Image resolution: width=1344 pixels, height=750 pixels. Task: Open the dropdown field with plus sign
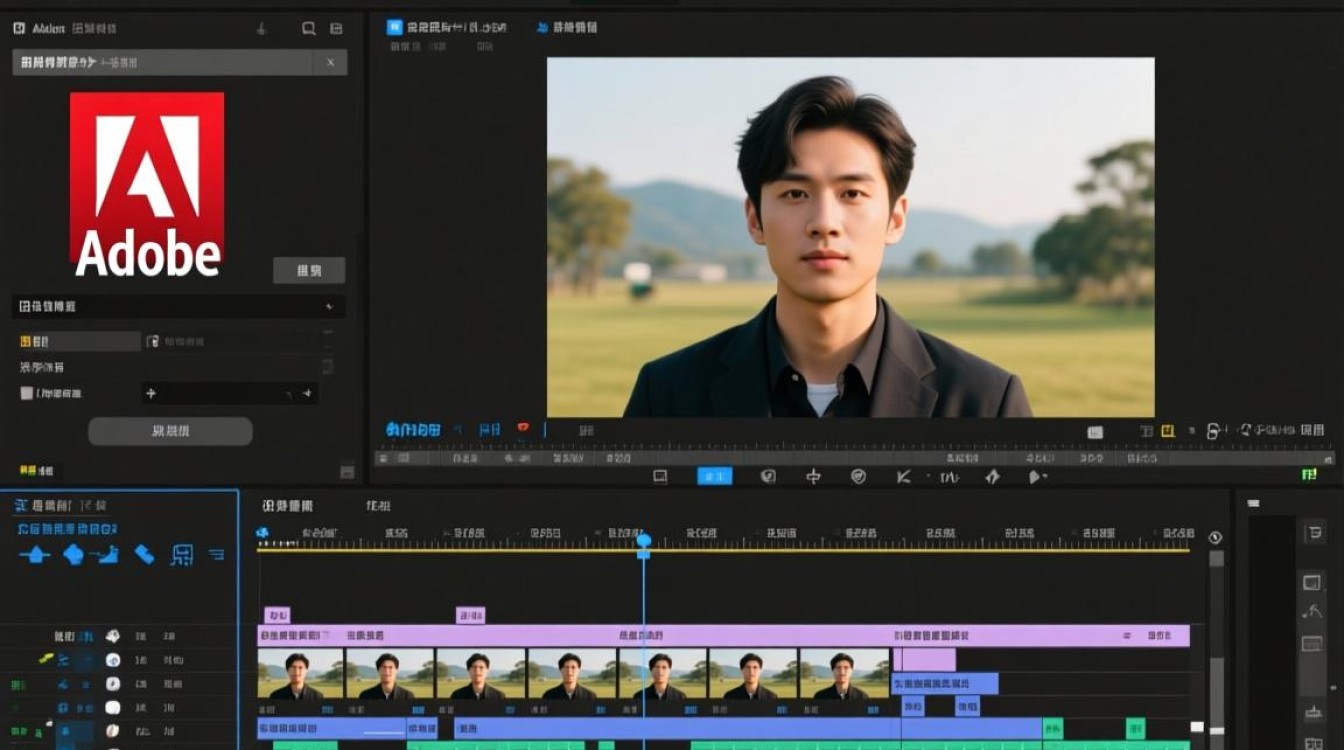pos(229,394)
